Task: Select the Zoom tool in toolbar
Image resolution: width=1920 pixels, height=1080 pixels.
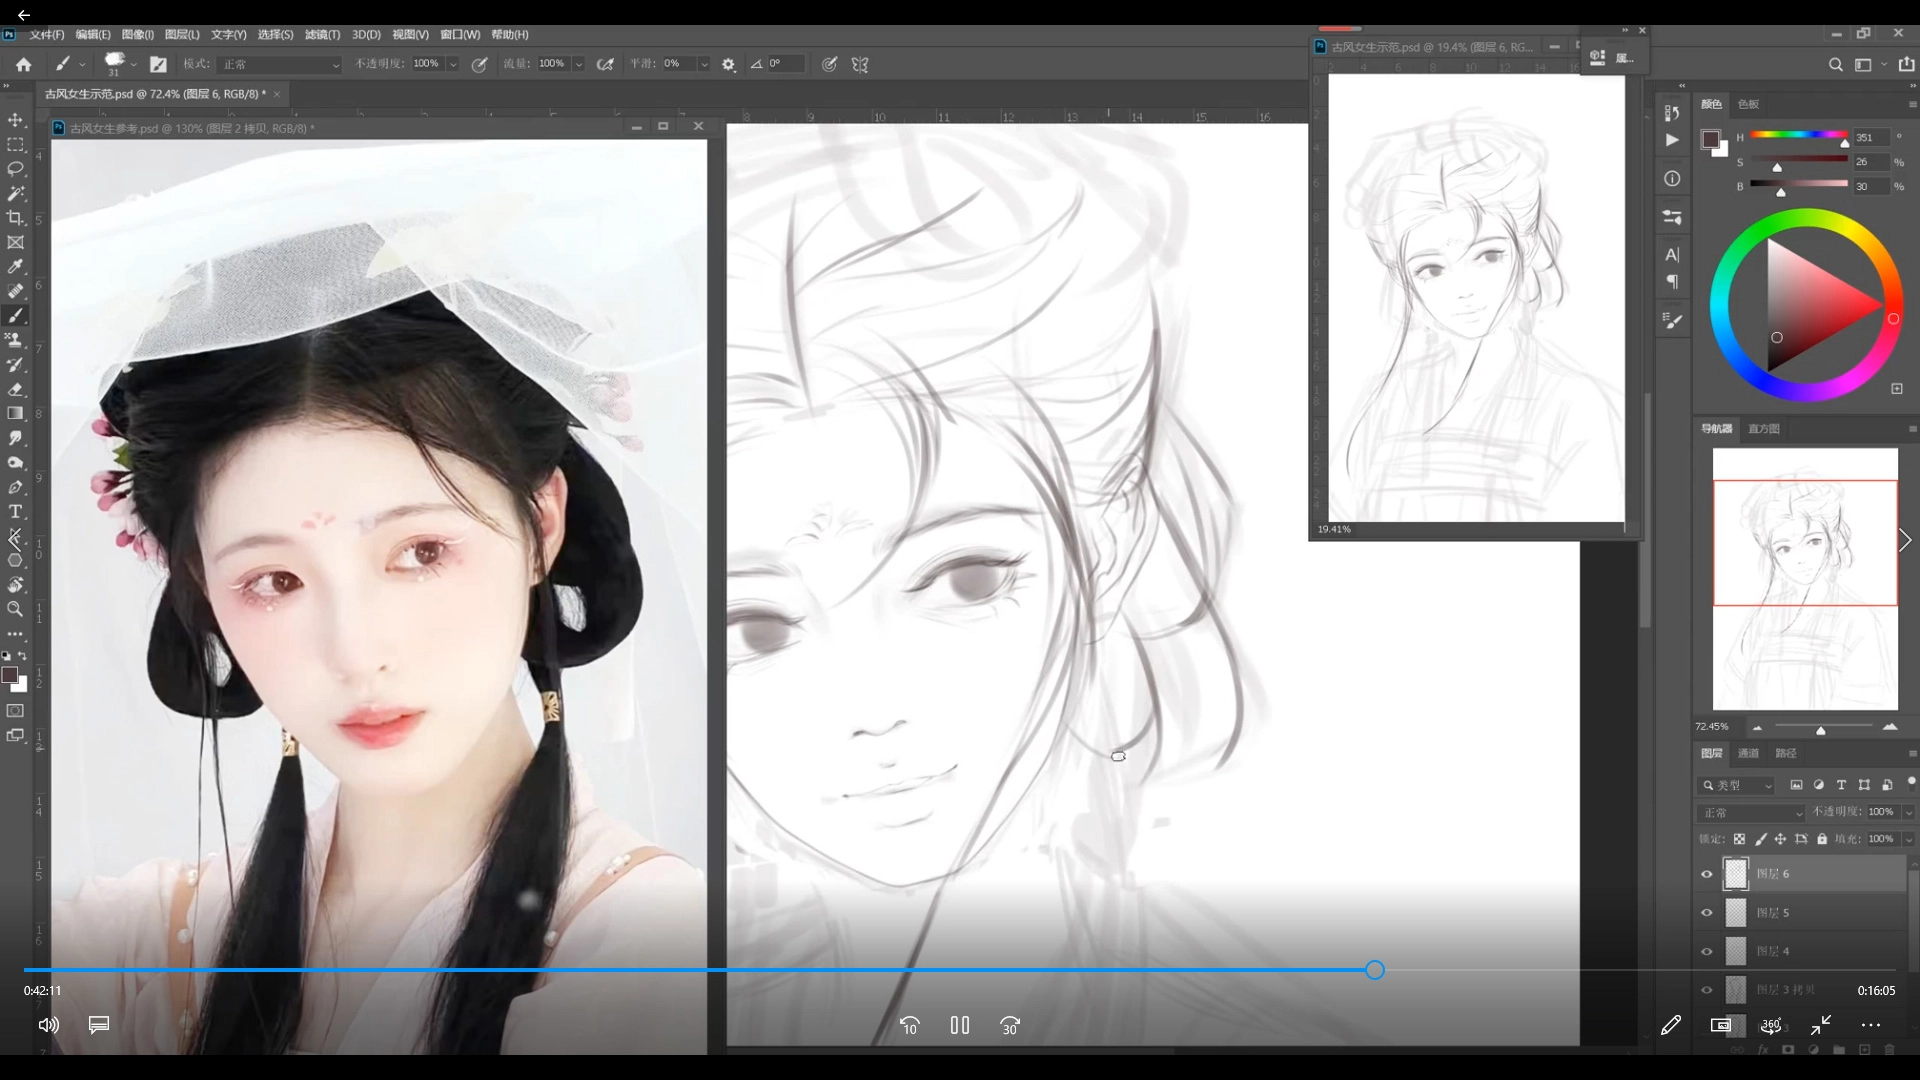Action: point(15,609)
